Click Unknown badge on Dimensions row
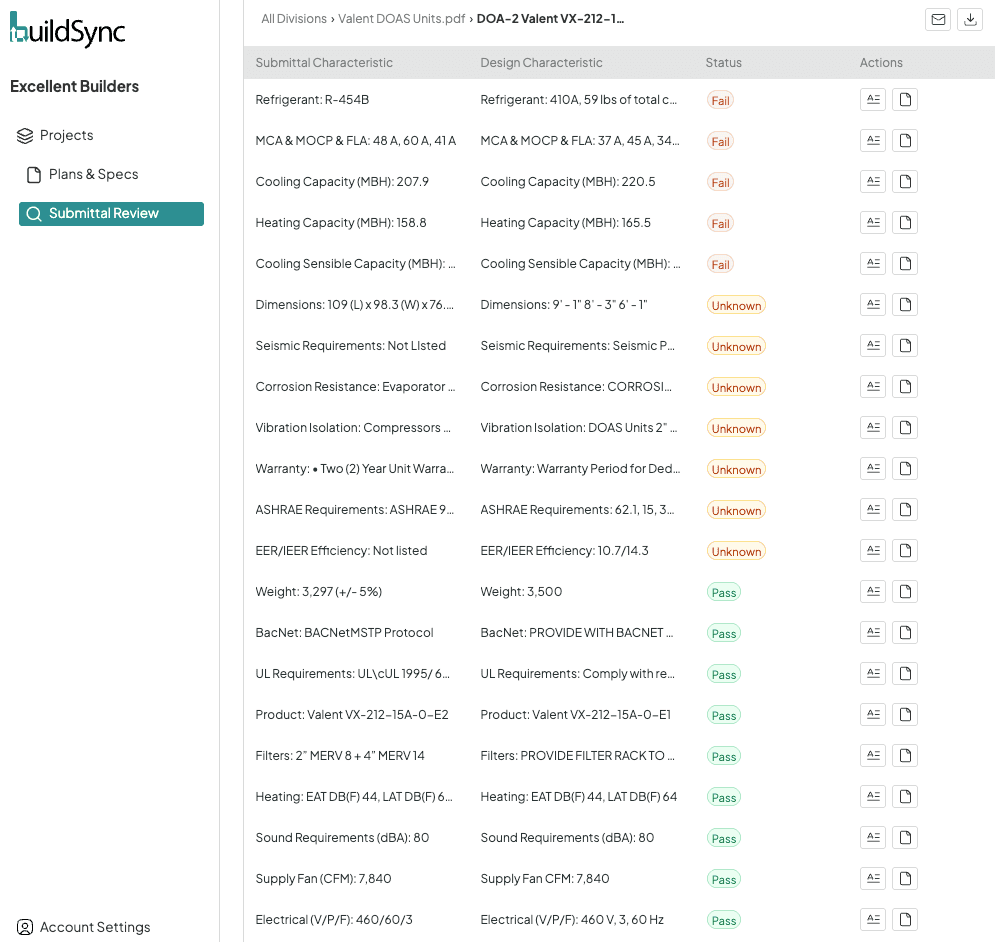This screenshot has height=942, width=995. point(736,305)
